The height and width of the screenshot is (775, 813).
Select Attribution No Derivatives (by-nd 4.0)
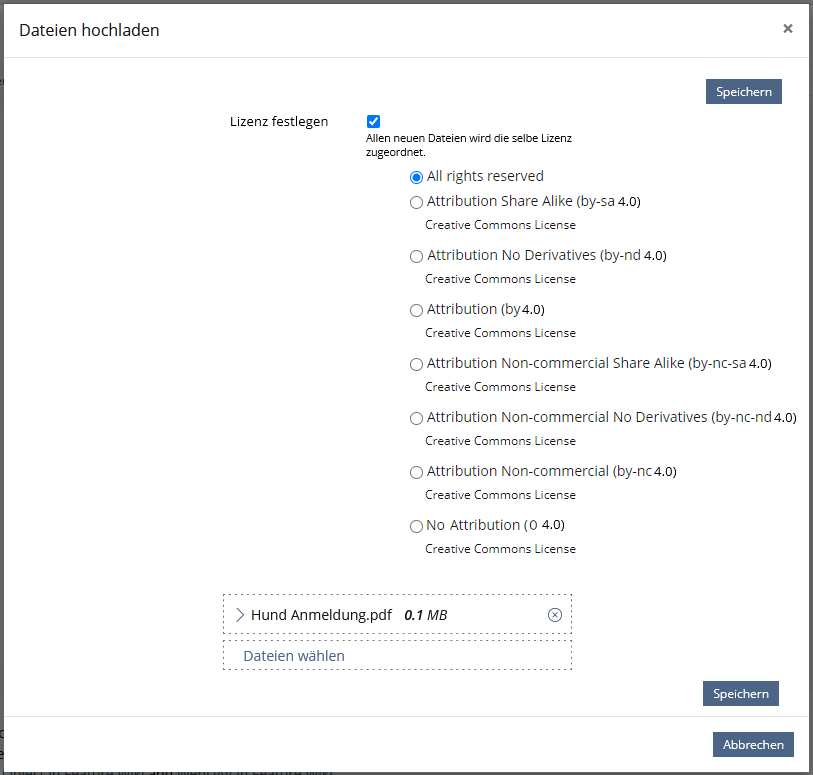click(x=416, y=256)
